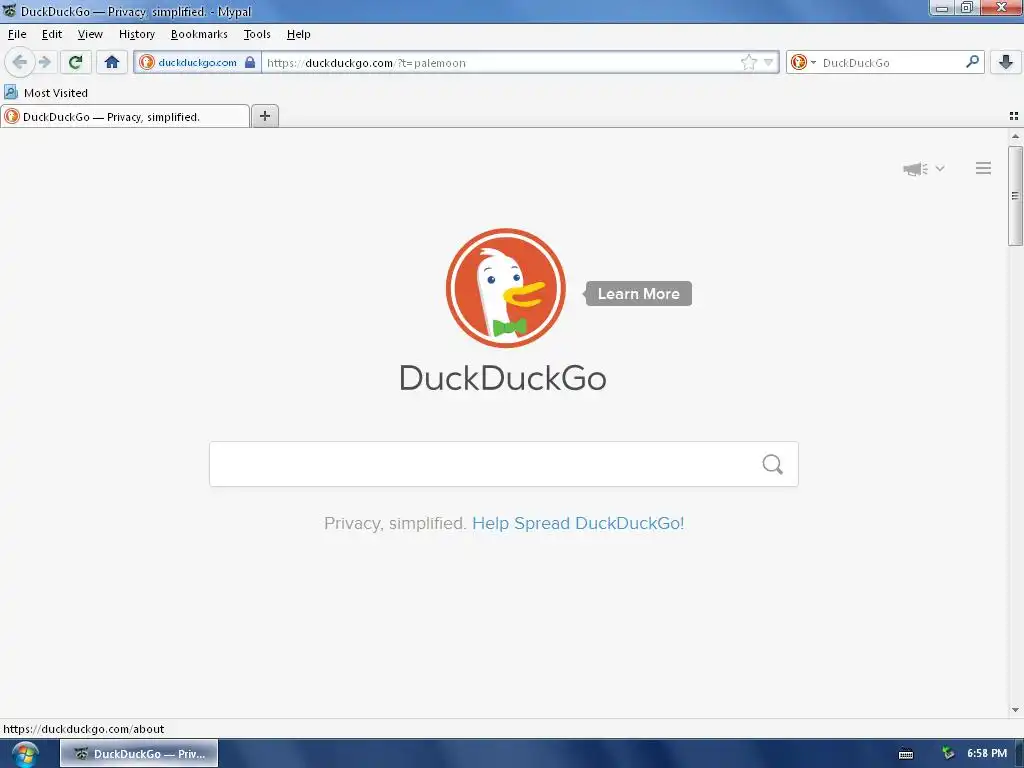
Task: Click the padlock security icon
Action: click(250, 63)
